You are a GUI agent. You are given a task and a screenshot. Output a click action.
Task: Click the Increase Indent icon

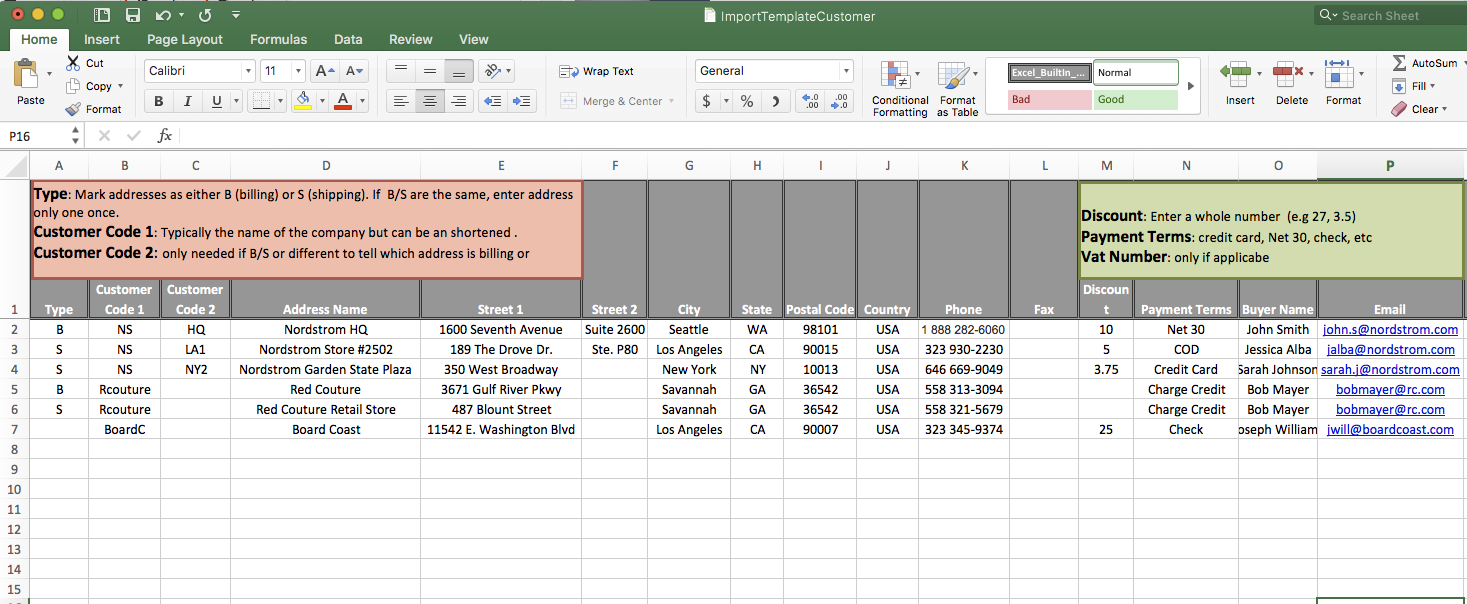coord(522,101)
